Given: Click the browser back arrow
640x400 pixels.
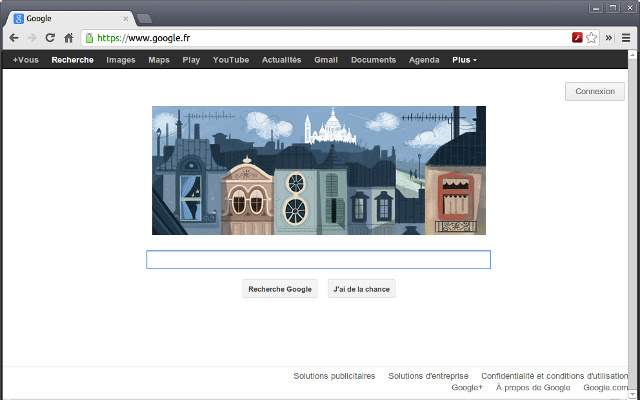Looking at the screenshot, I should coord(14,38).
